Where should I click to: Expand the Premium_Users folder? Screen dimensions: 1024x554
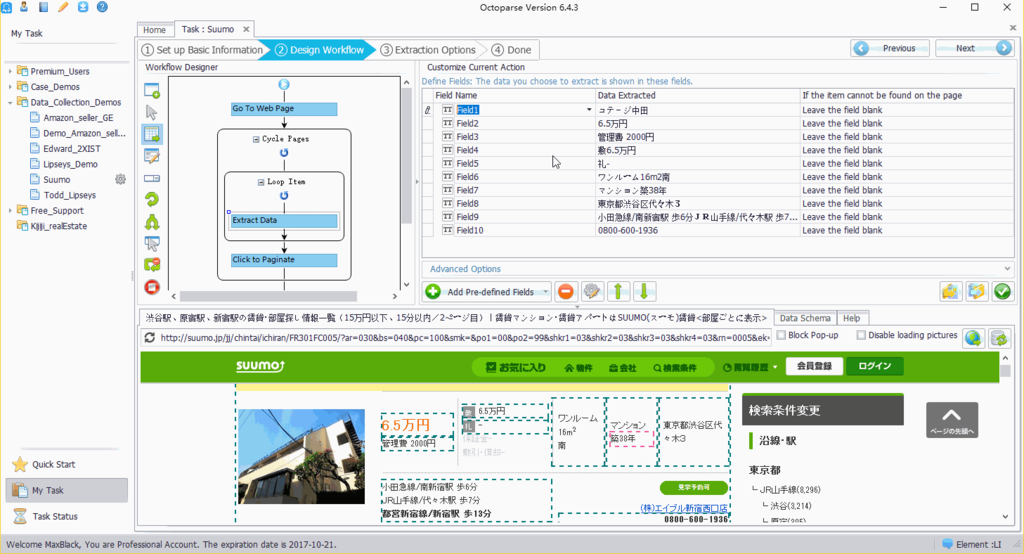(10, 71)
